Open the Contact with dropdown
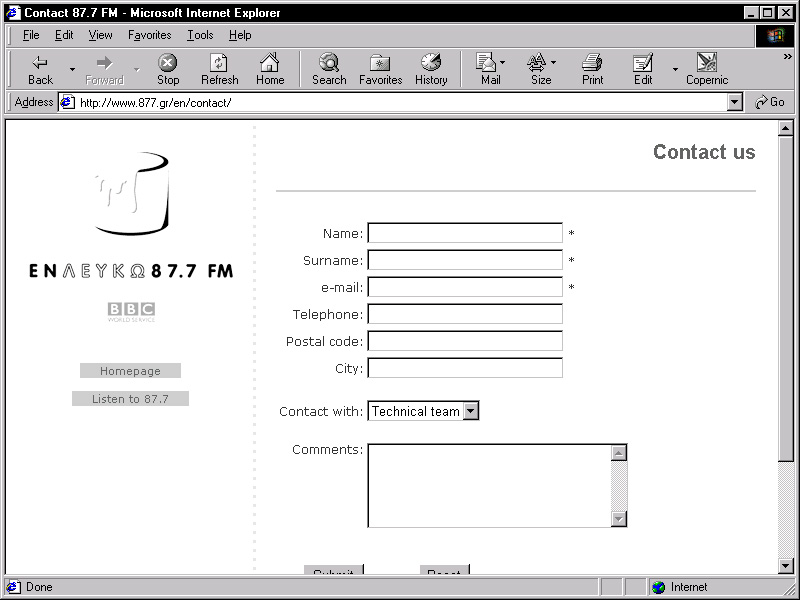Image resolution: width=800 pixels, height=600 pixels. tap(423, 411)
